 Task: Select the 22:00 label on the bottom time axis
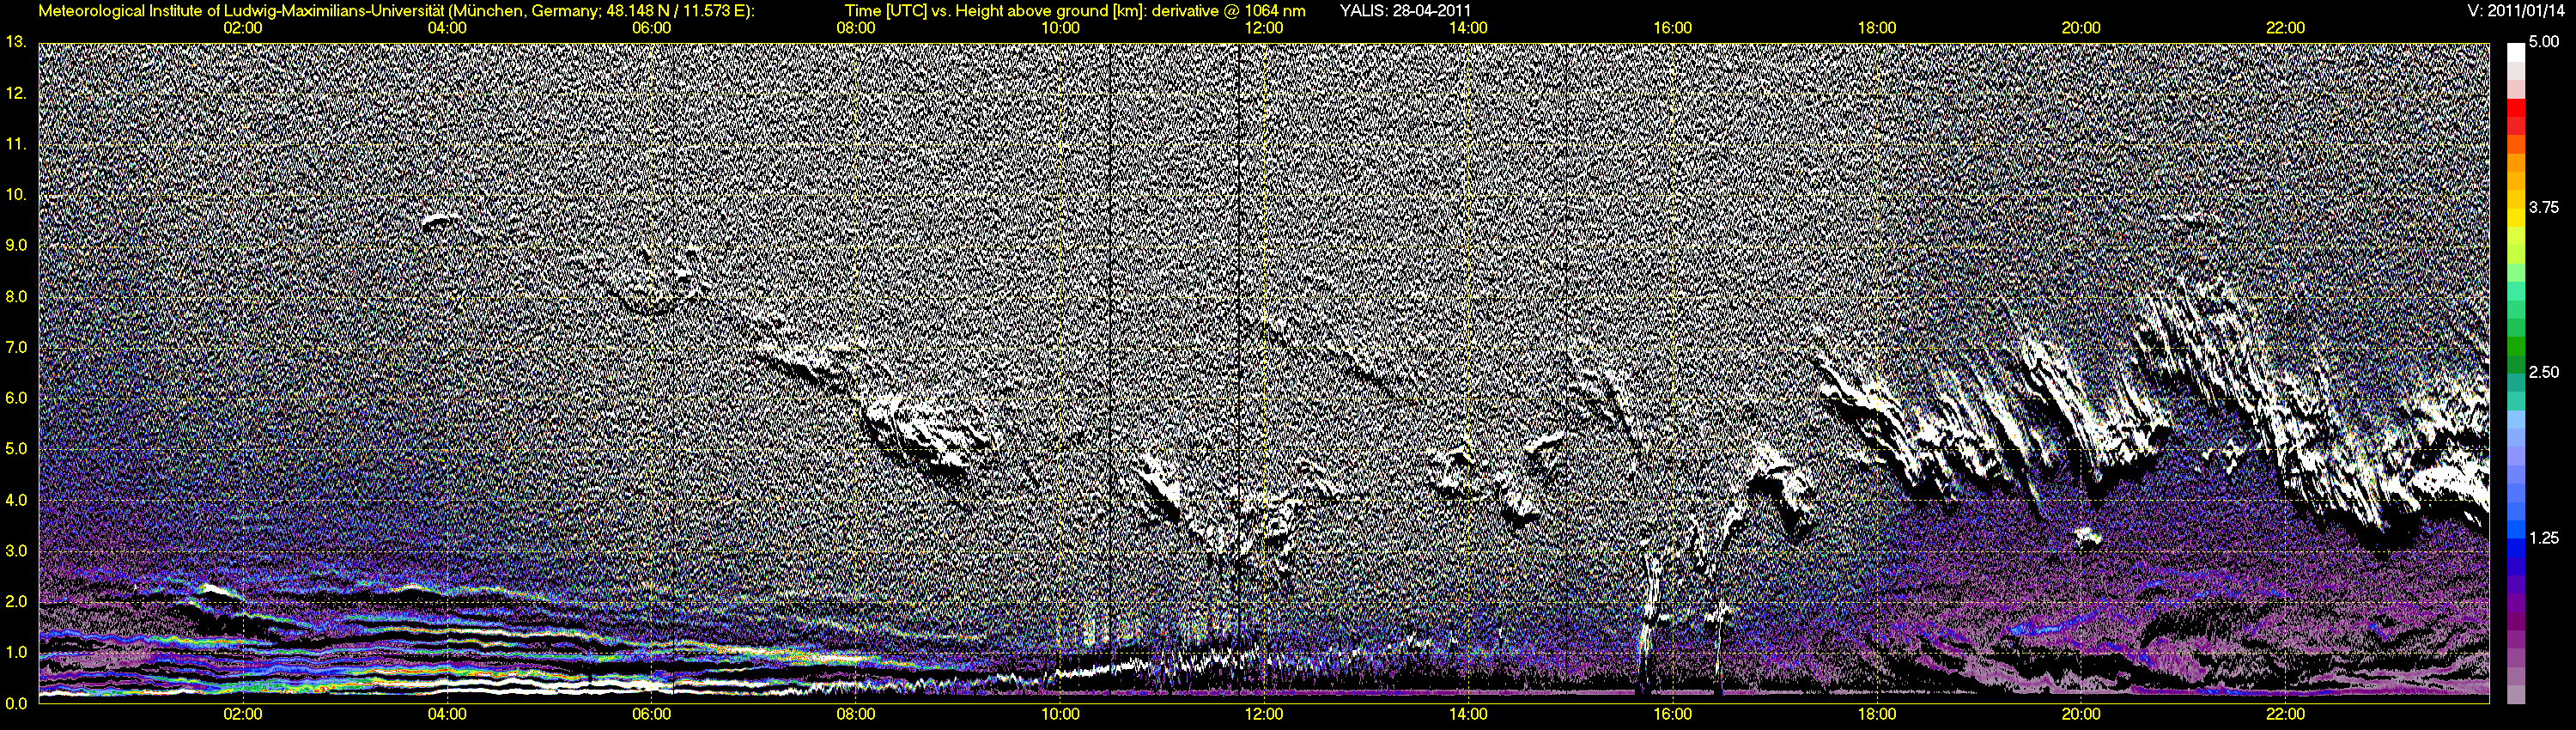click(2285, 714)
